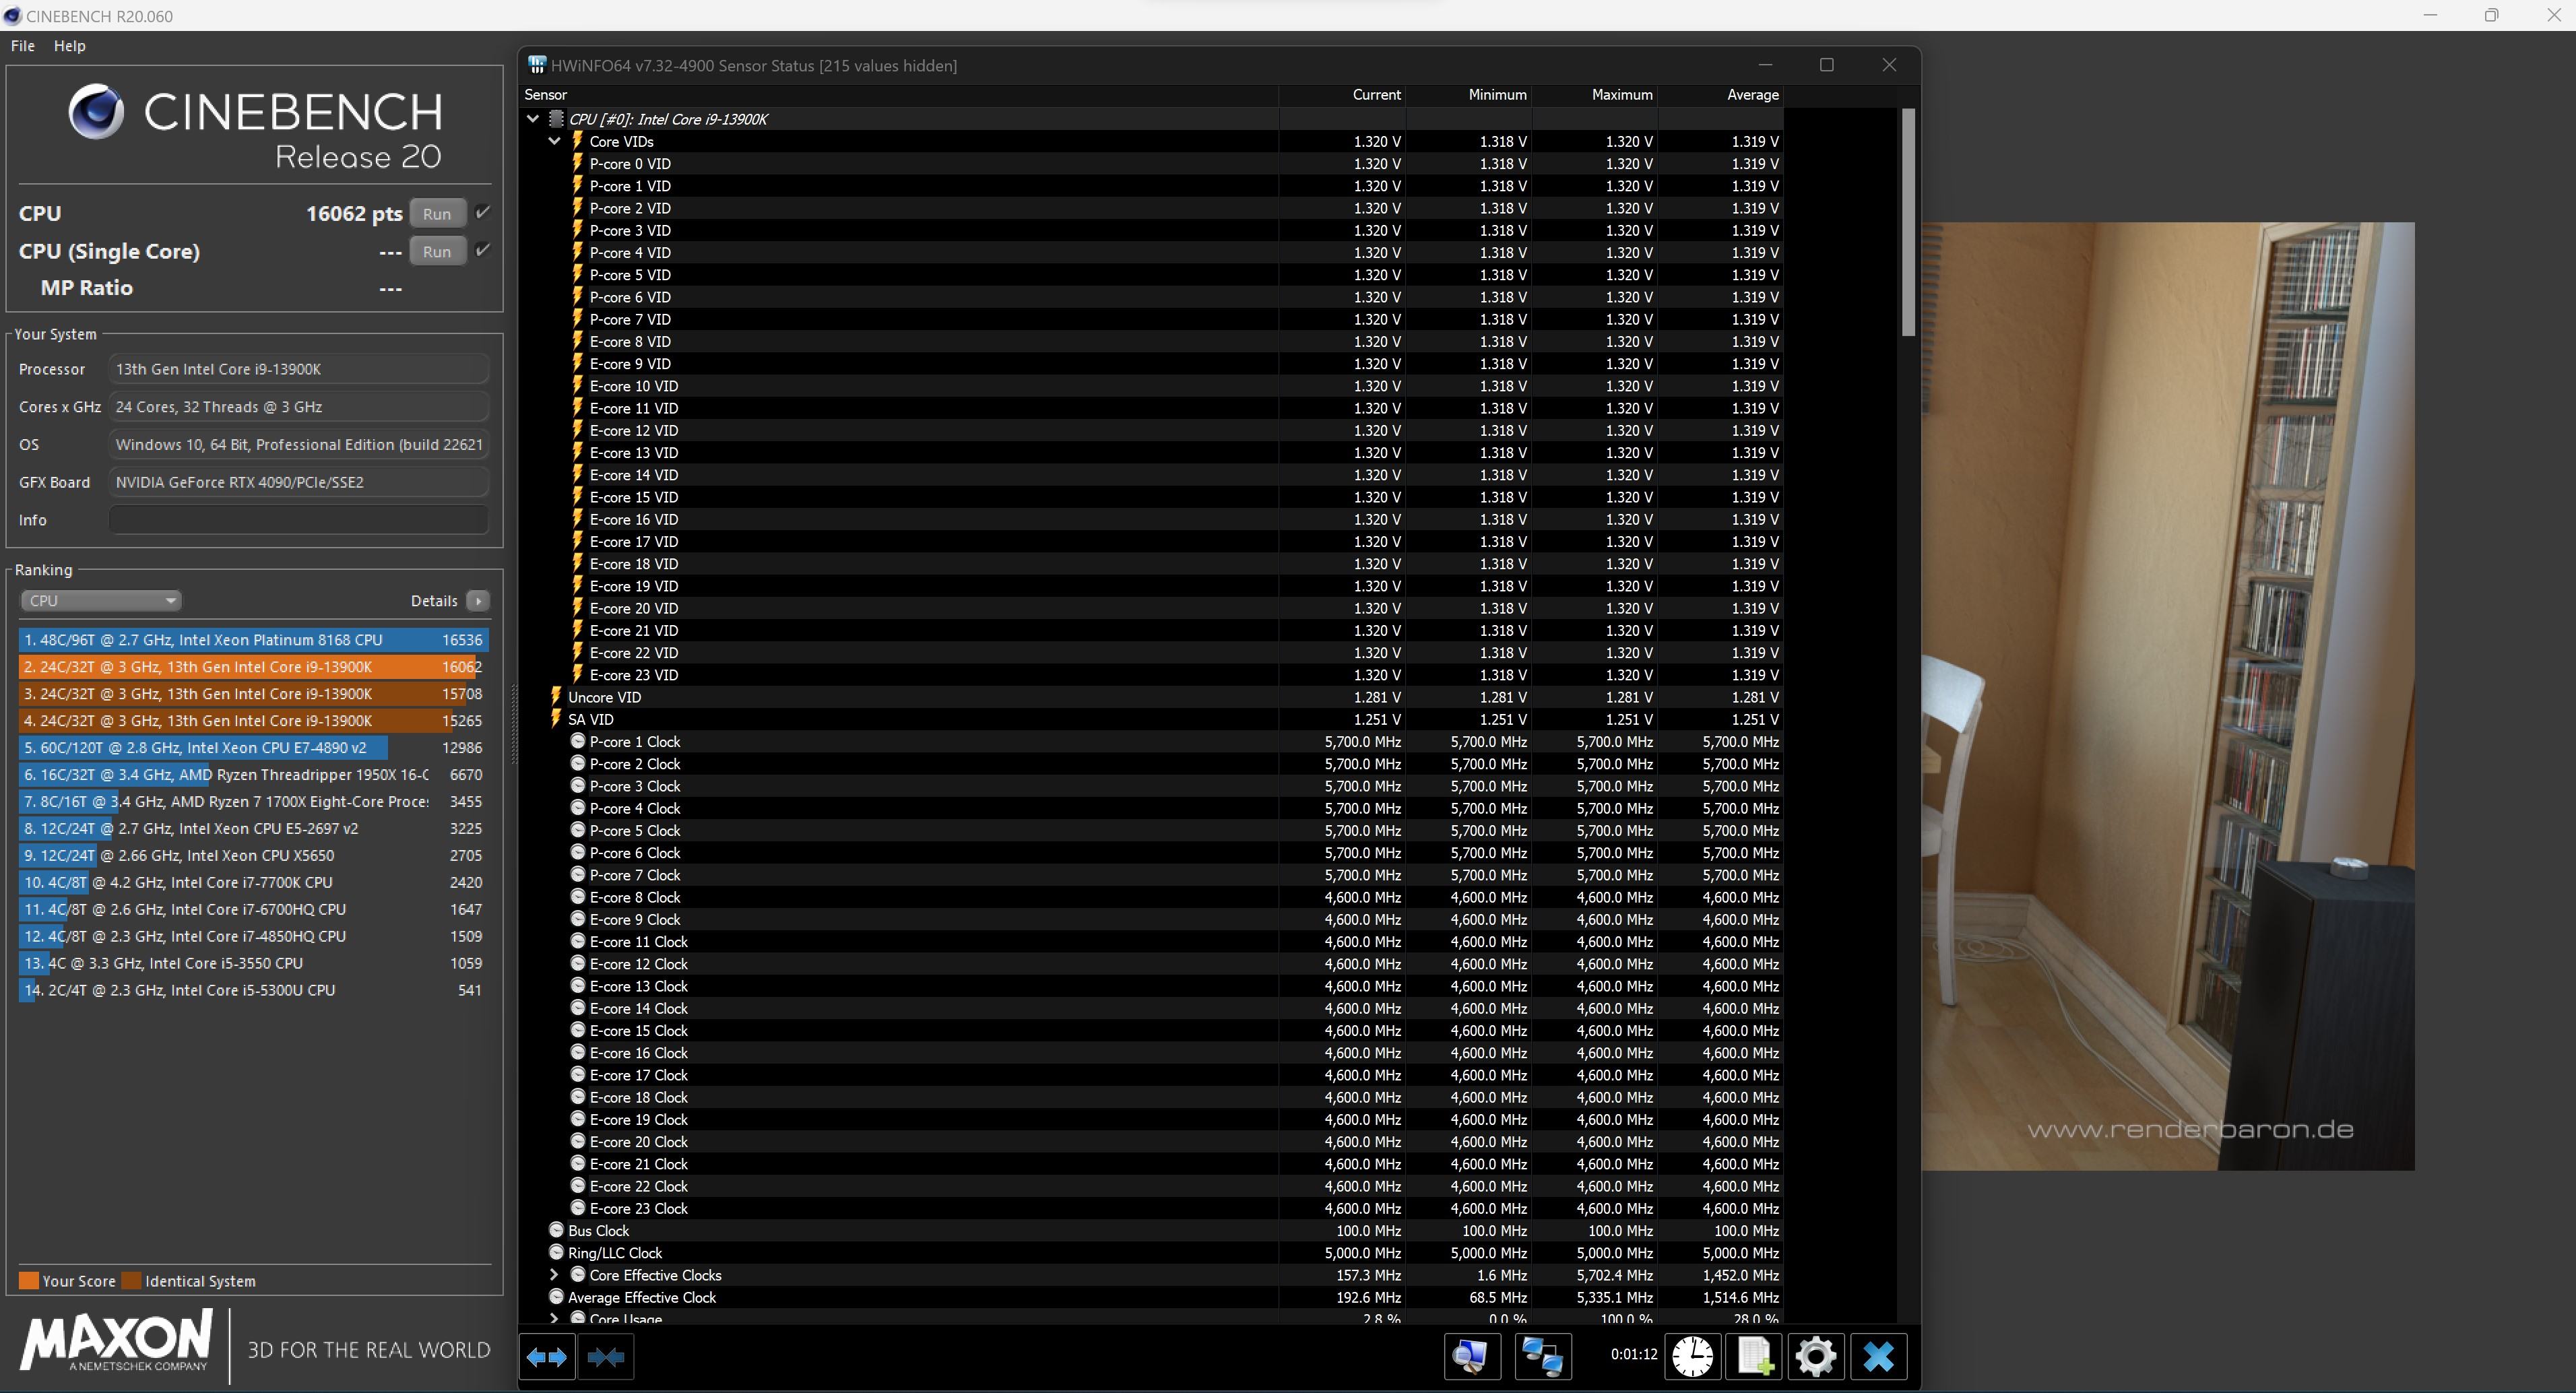
Task: Click the HWiNFO64 title bar app icon
Action: tap(537, 65)
